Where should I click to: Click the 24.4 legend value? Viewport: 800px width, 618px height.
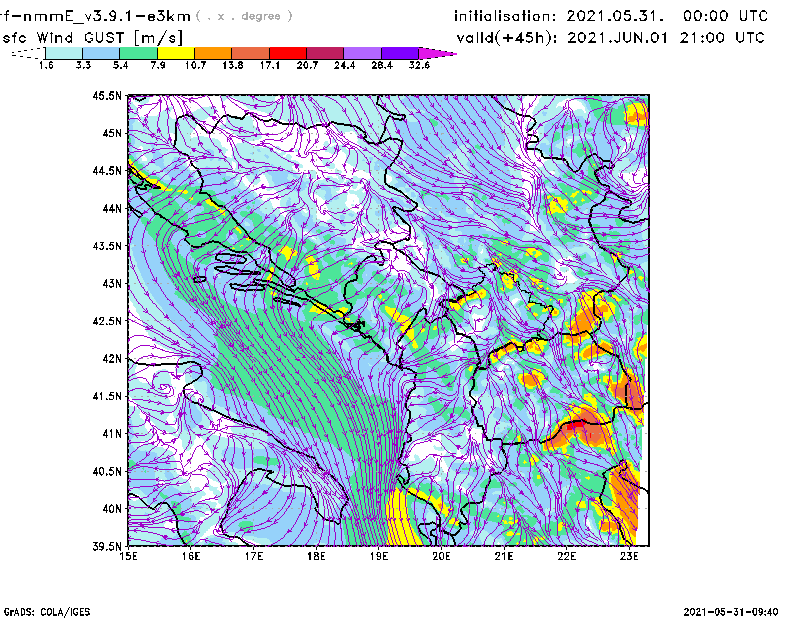tap(344, 65)
